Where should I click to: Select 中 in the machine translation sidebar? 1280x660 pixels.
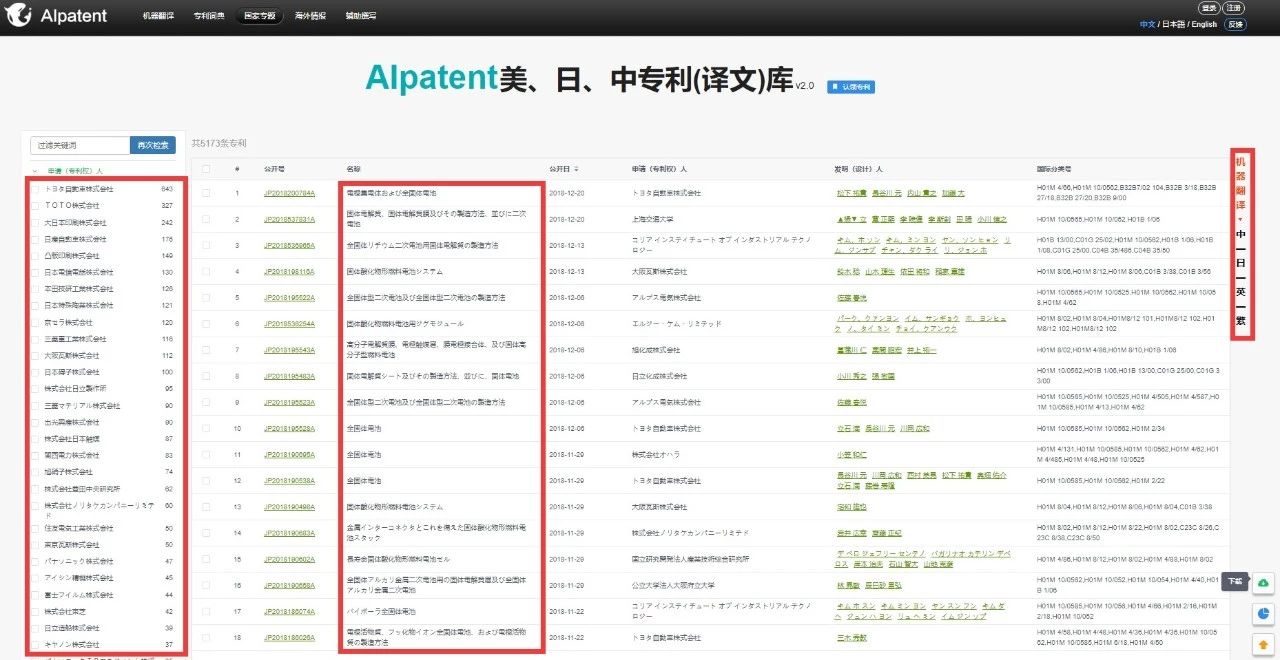click(x=1241, y=234)
